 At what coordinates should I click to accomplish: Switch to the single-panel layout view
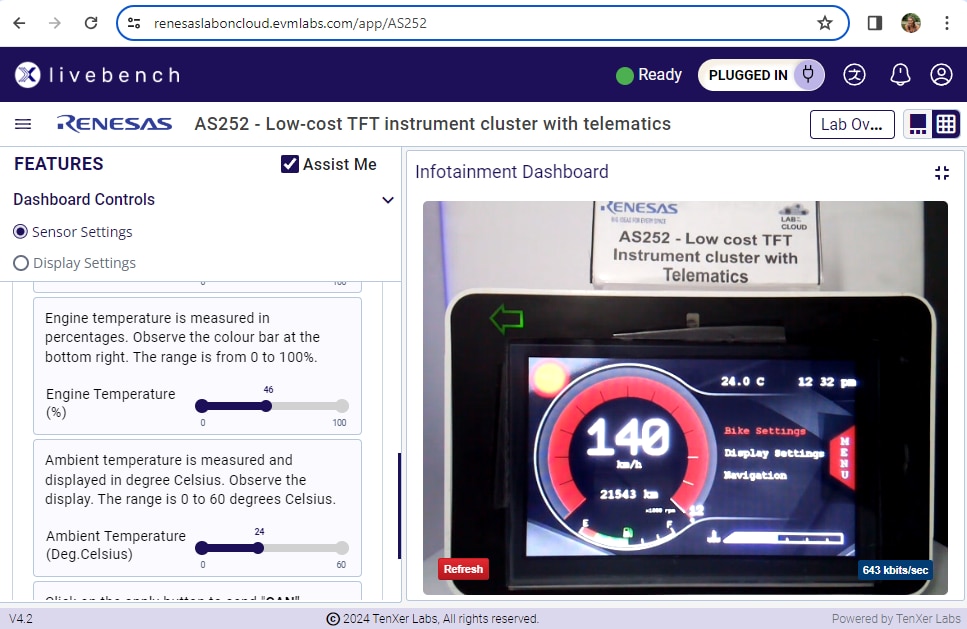click(918, 124)
